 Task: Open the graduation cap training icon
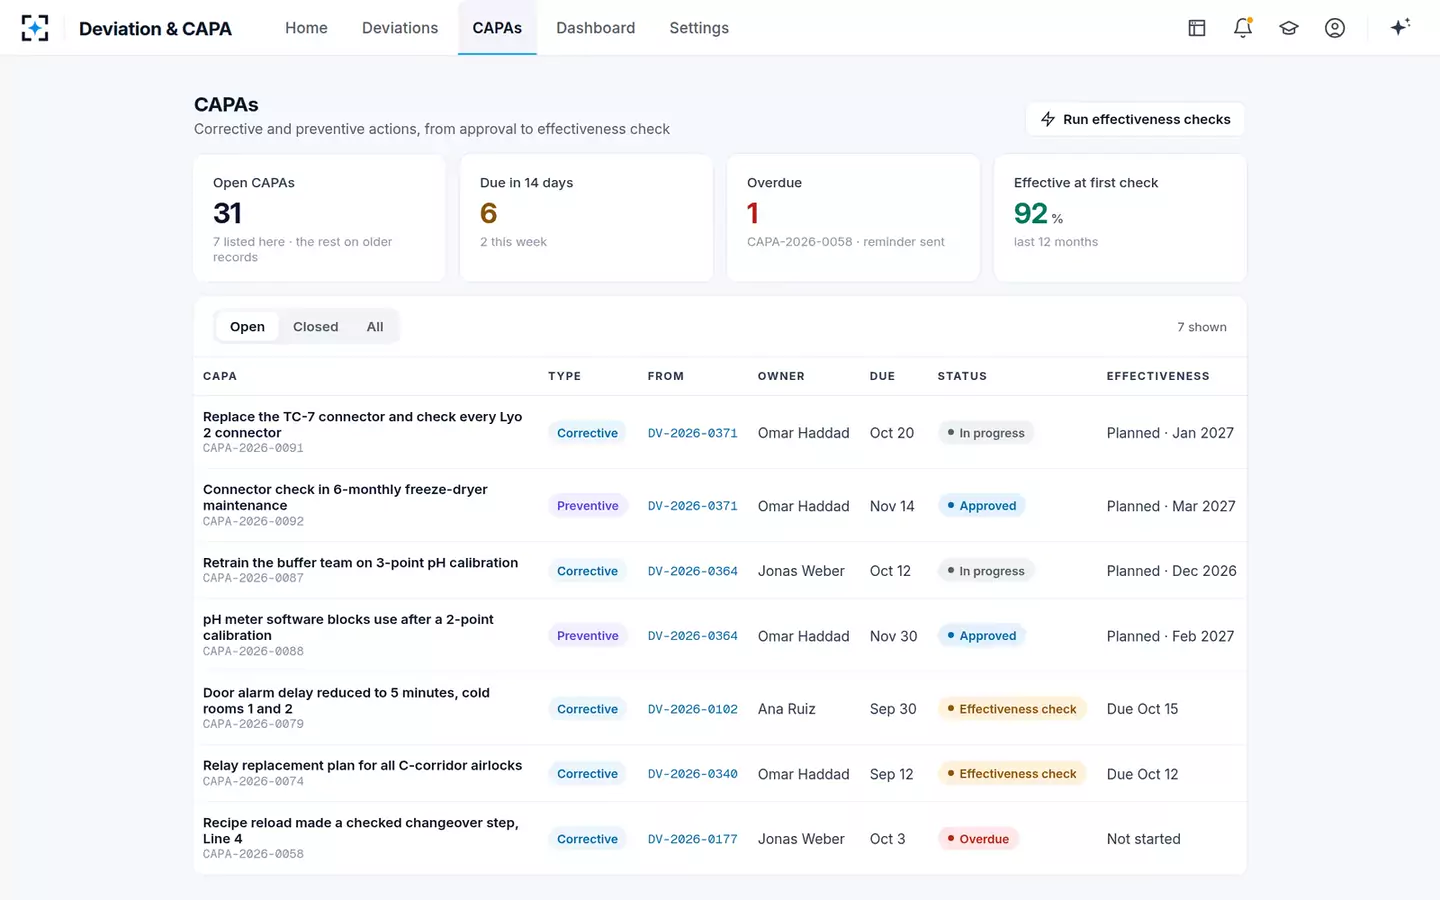(x=1289, y=28)
